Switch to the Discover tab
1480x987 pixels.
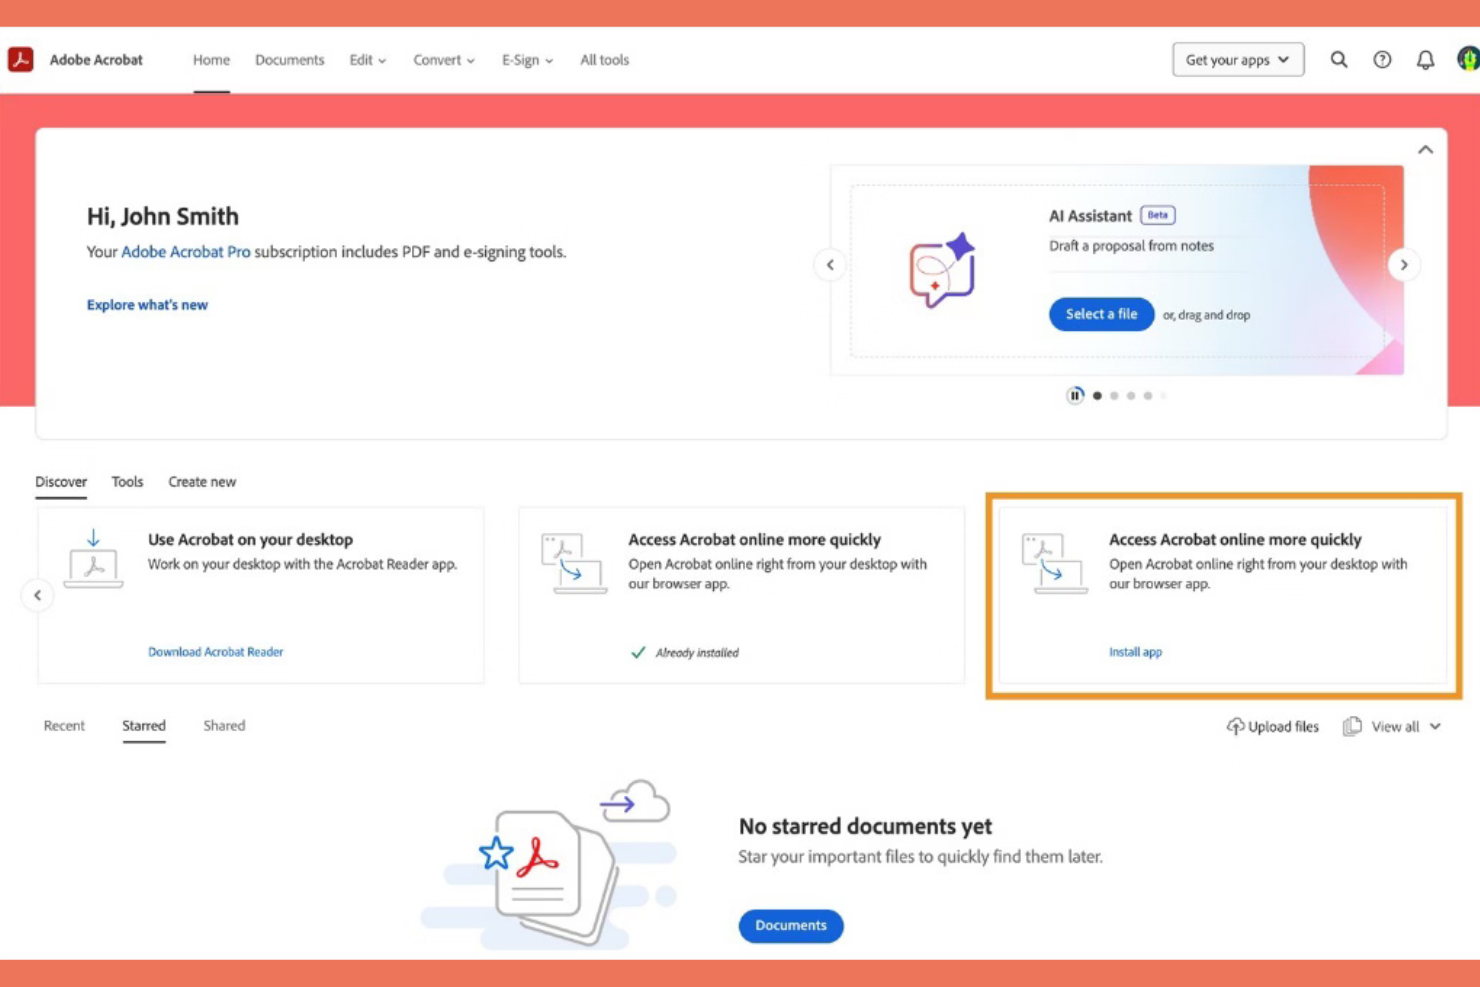(61, 482)
